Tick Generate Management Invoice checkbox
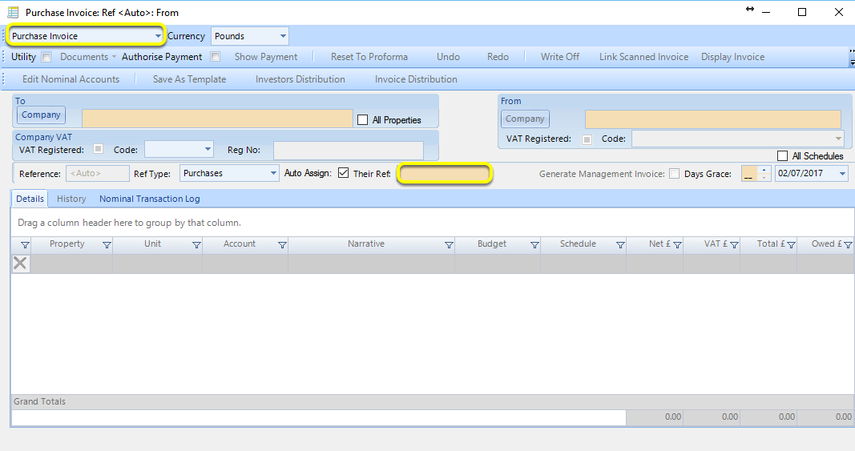The image size is (855, 451). [675, 173]
